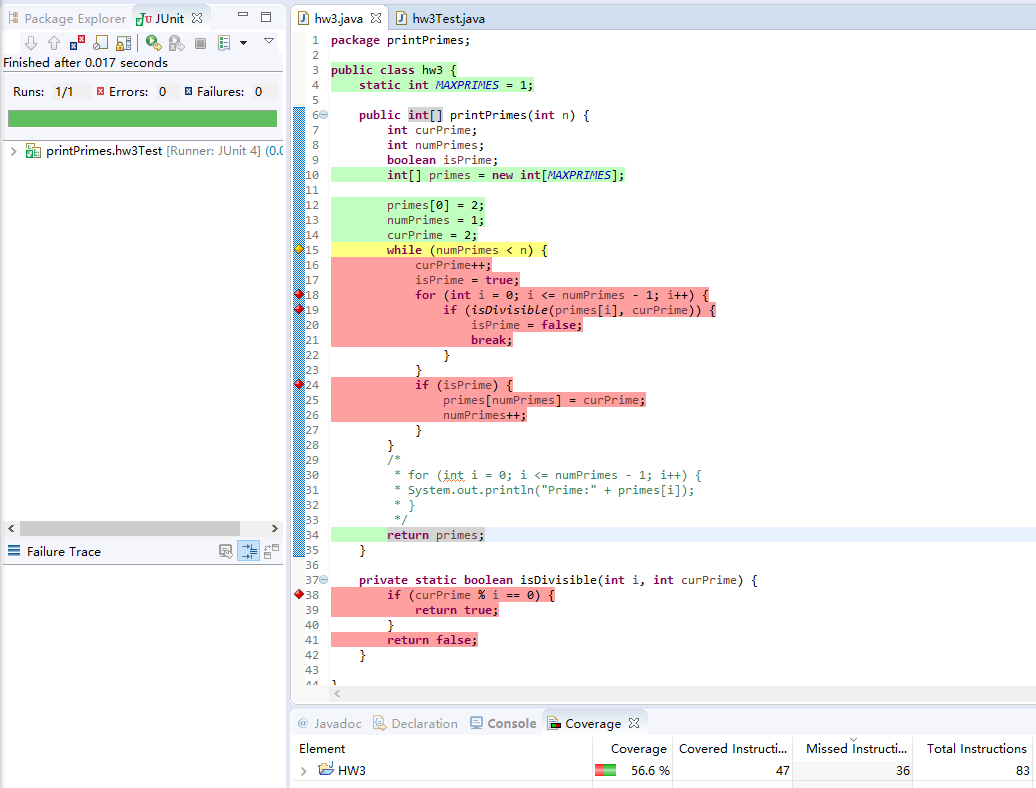This screenshot has width=1036, height=788.
Task: Click green JUnit progress bar
Action: [x=142, y=119]
